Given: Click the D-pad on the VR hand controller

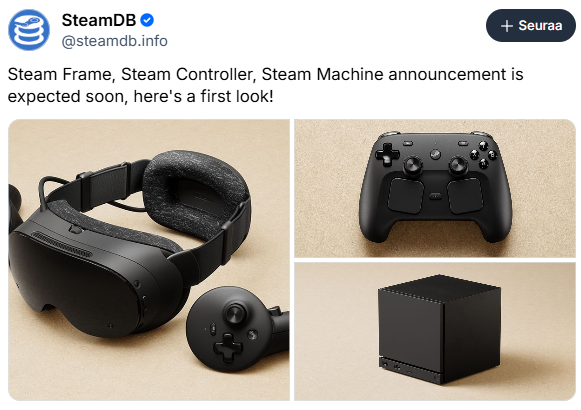Looking at the screenshot, I should click(x=228, y=347).
